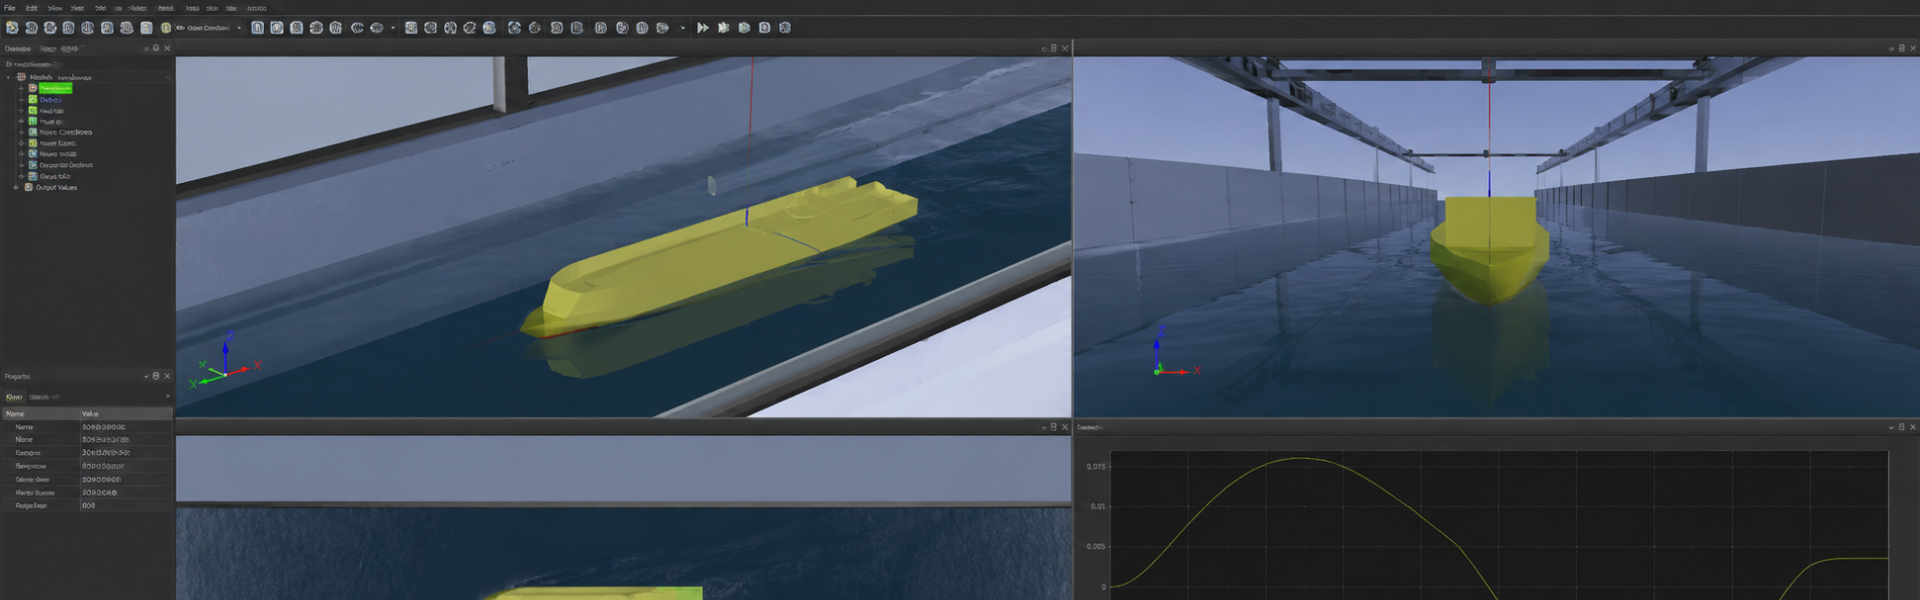Close the perspective ship viewport
The width and height of the screenshot is (1920, 600).
tap(1065, 48)
